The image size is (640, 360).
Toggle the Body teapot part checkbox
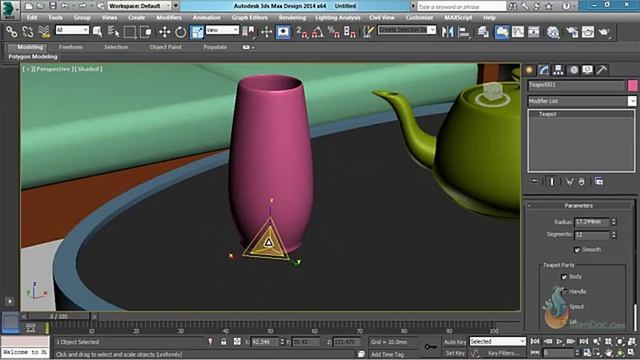coord(564,277)
